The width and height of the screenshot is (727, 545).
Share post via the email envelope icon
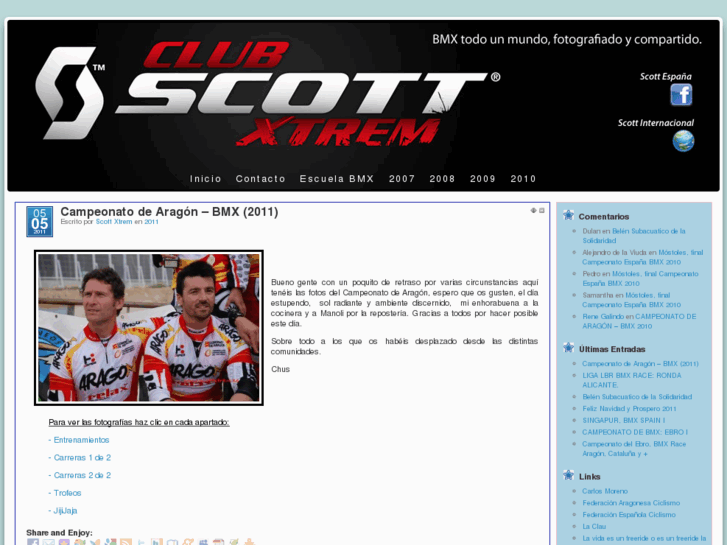pos(48,542)
